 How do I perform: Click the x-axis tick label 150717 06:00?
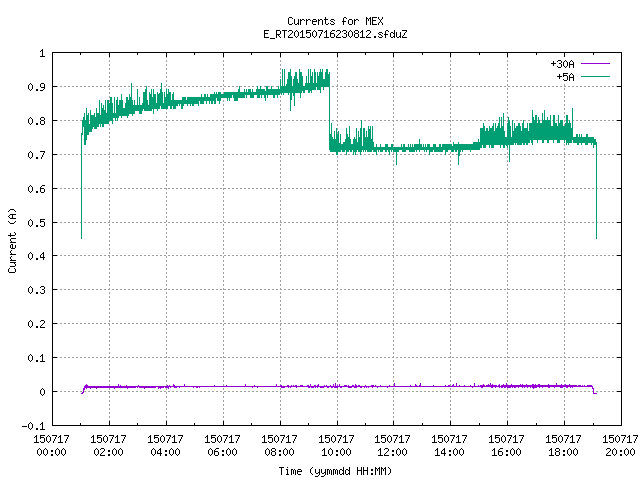(x=222, y=446)
